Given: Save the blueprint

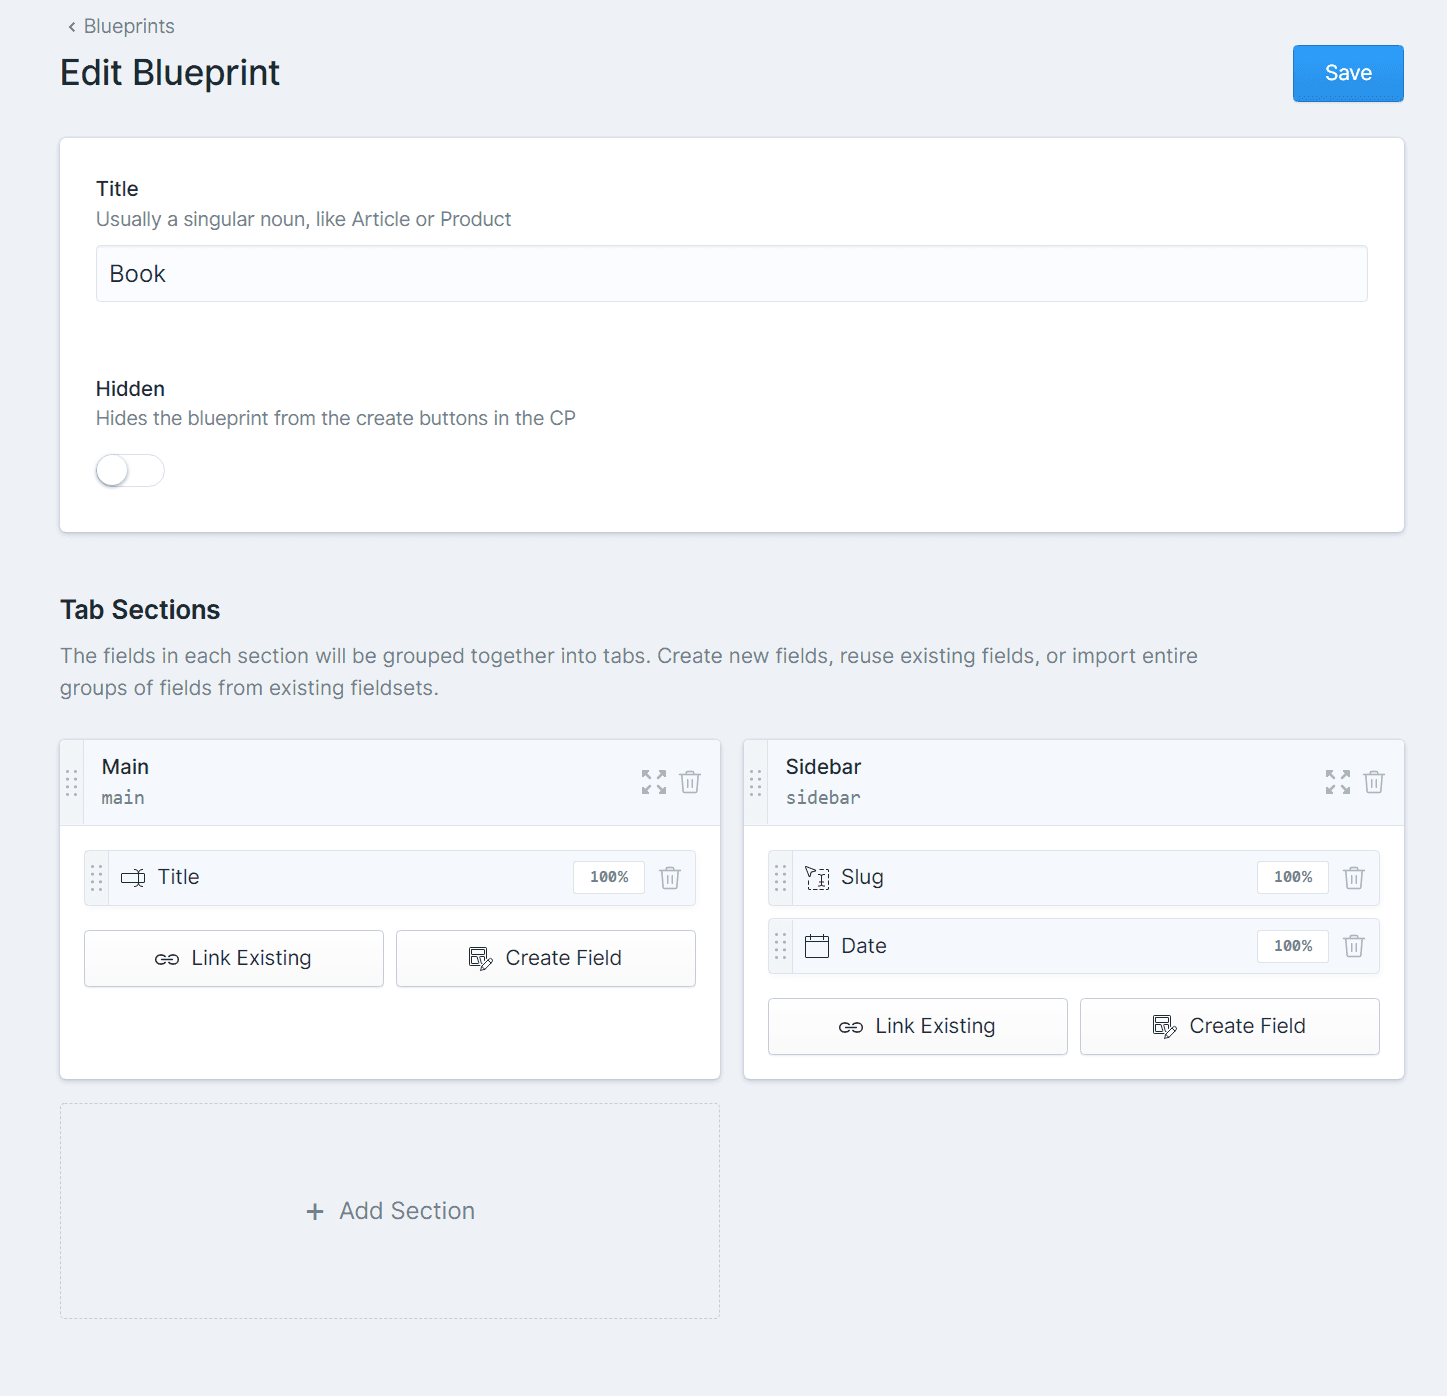Looking at the screenshot, I should click(x=1348, y=73).
